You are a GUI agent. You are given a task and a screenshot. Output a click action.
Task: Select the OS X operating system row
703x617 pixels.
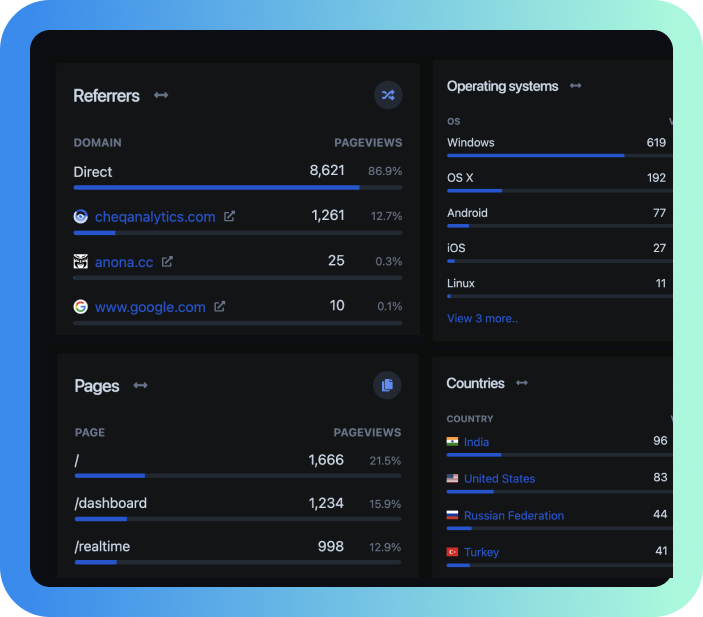coord(560,182)
